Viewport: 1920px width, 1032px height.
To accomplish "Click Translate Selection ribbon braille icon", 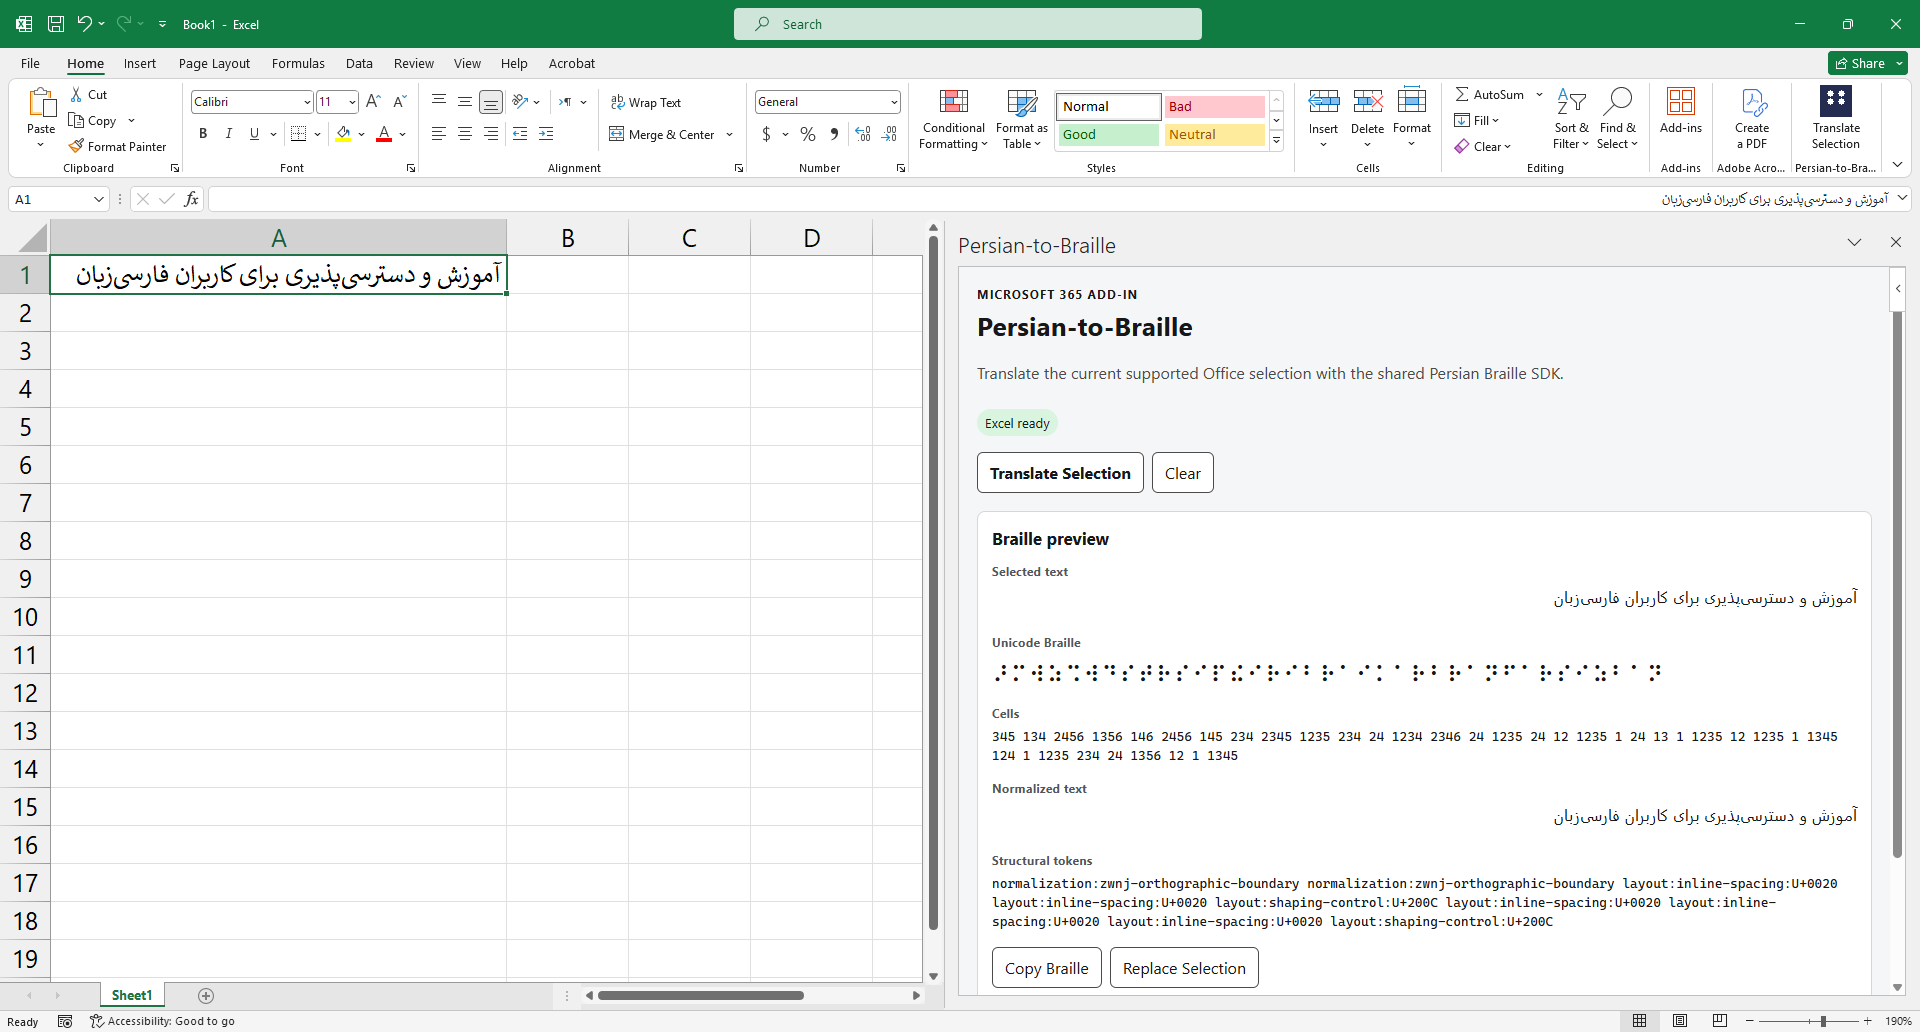I will [1836, 101].
